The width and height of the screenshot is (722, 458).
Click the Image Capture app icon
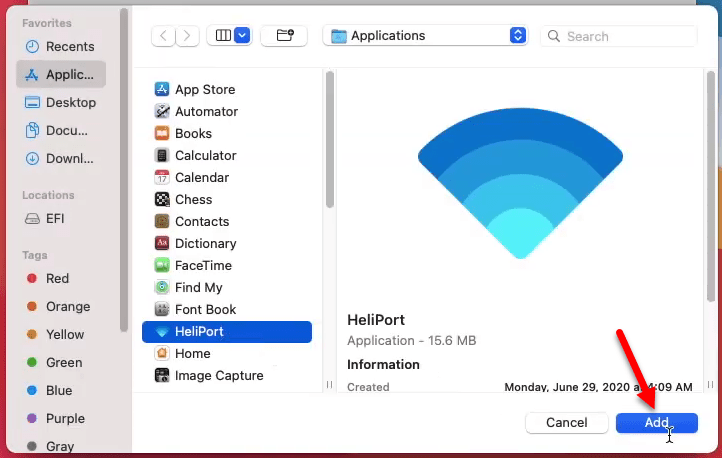(162, 375)
